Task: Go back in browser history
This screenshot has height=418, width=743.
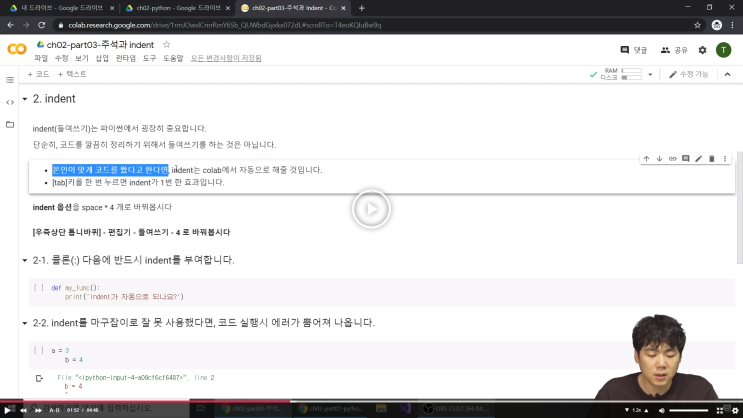Action: [x=10, y=25]
